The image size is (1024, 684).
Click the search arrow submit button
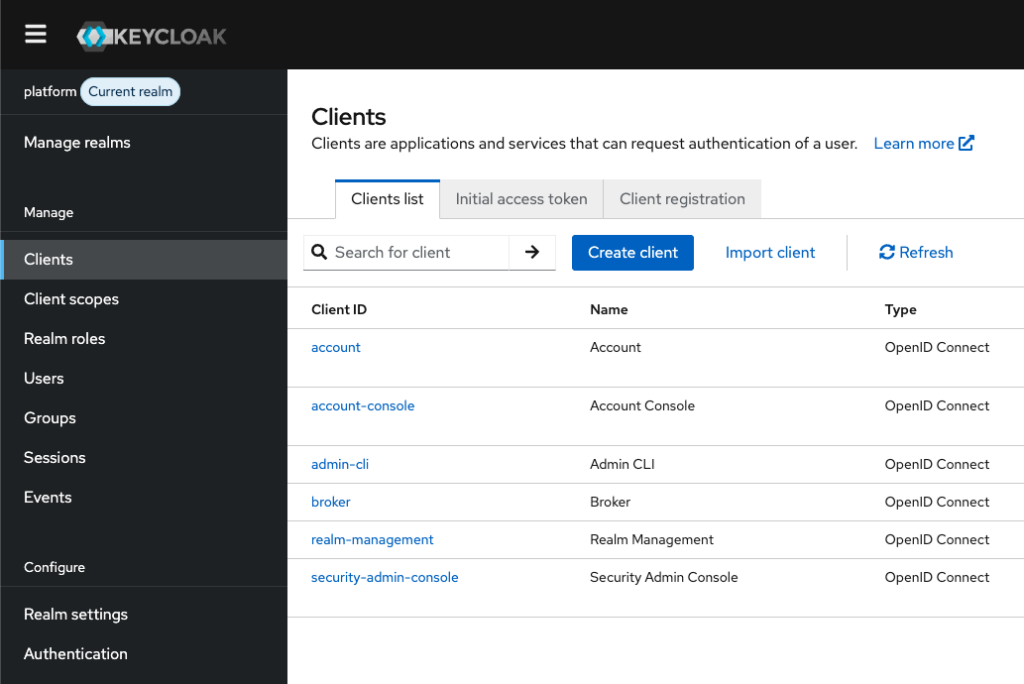click(x=532, y=253)
